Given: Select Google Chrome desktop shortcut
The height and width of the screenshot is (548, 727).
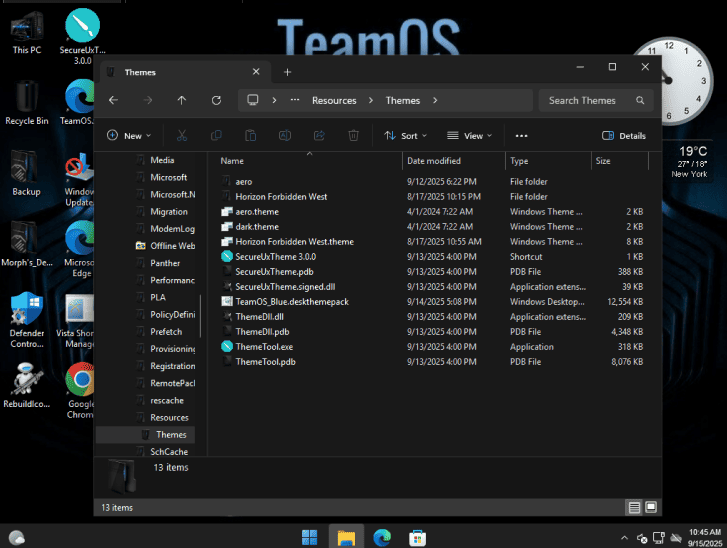Looking at the screenshot, I should pos(81,391).
